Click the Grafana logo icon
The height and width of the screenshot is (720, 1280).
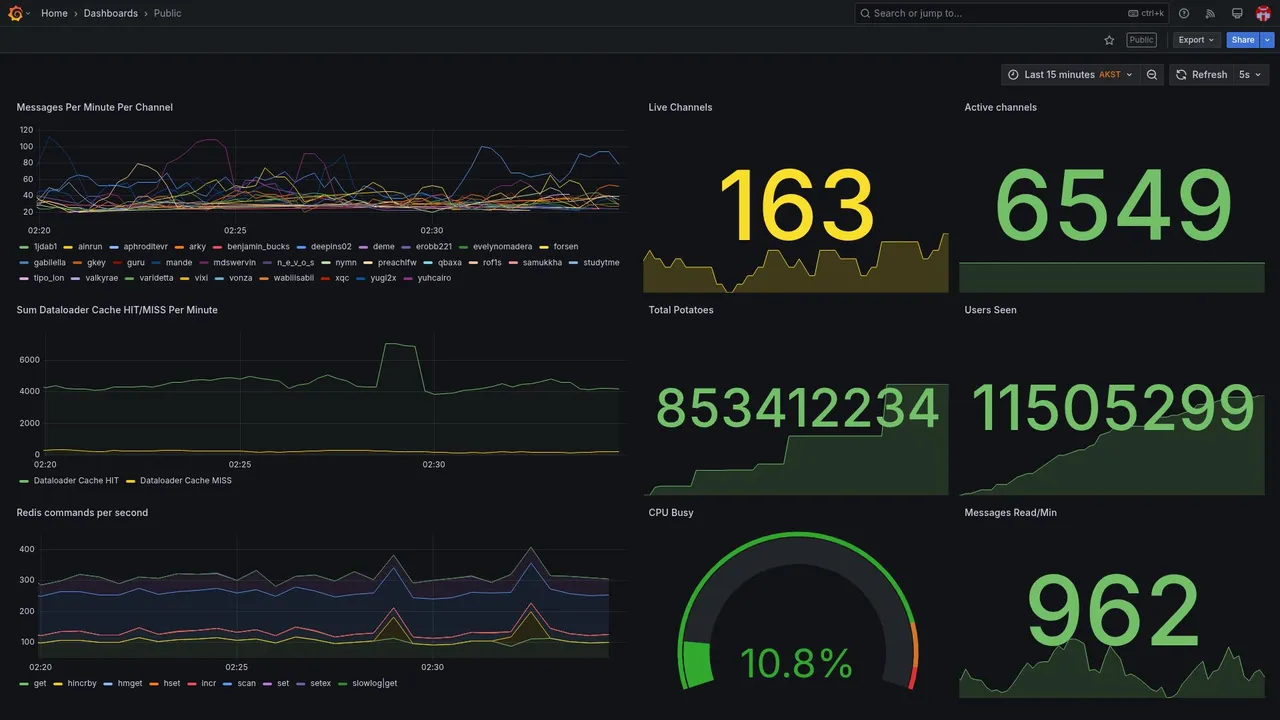[15, 13]
